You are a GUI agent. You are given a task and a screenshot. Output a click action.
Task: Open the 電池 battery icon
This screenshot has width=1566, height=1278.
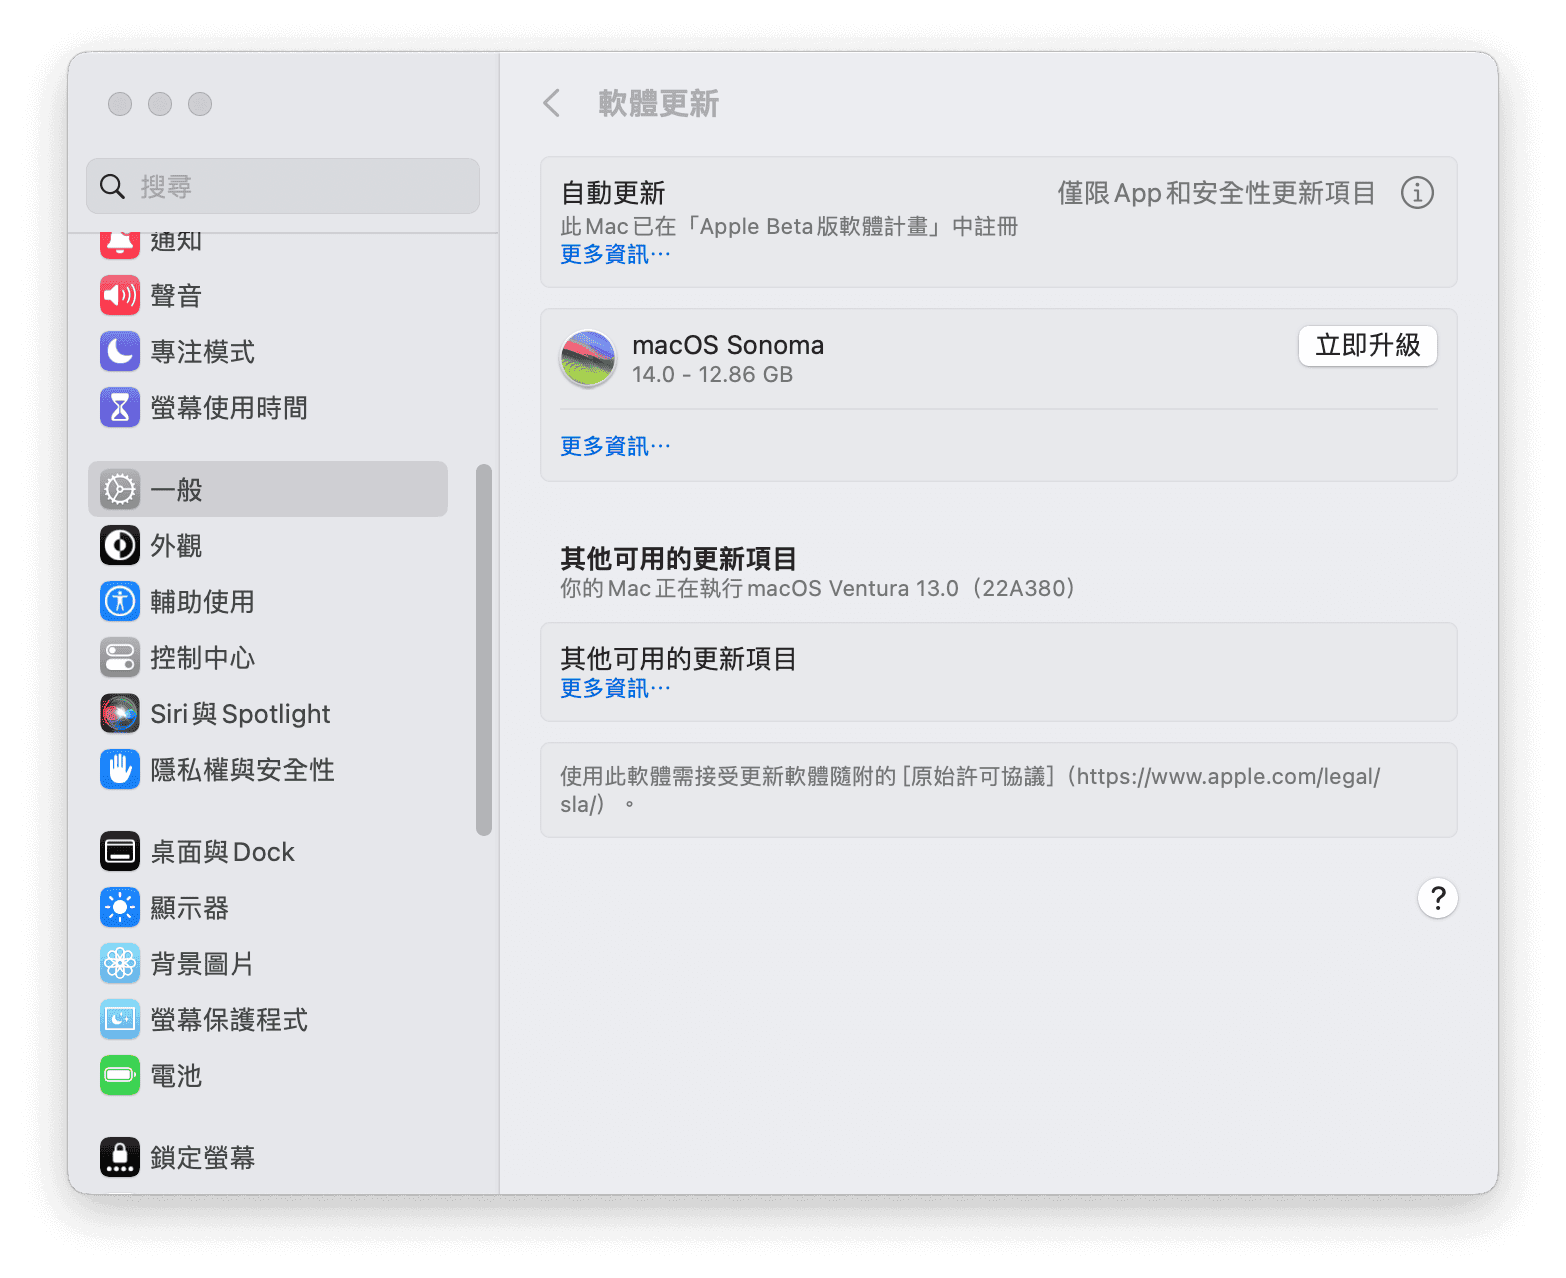[120, 1075]
